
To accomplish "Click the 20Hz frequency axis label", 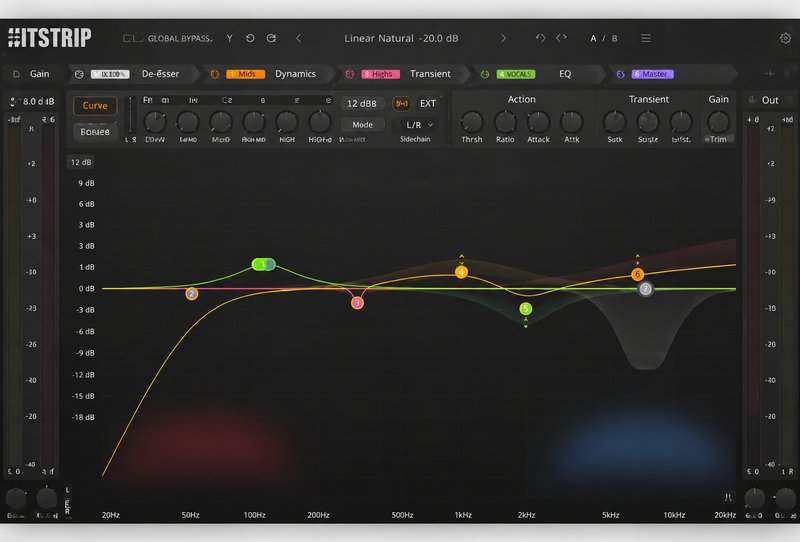I will pos(111,515).
